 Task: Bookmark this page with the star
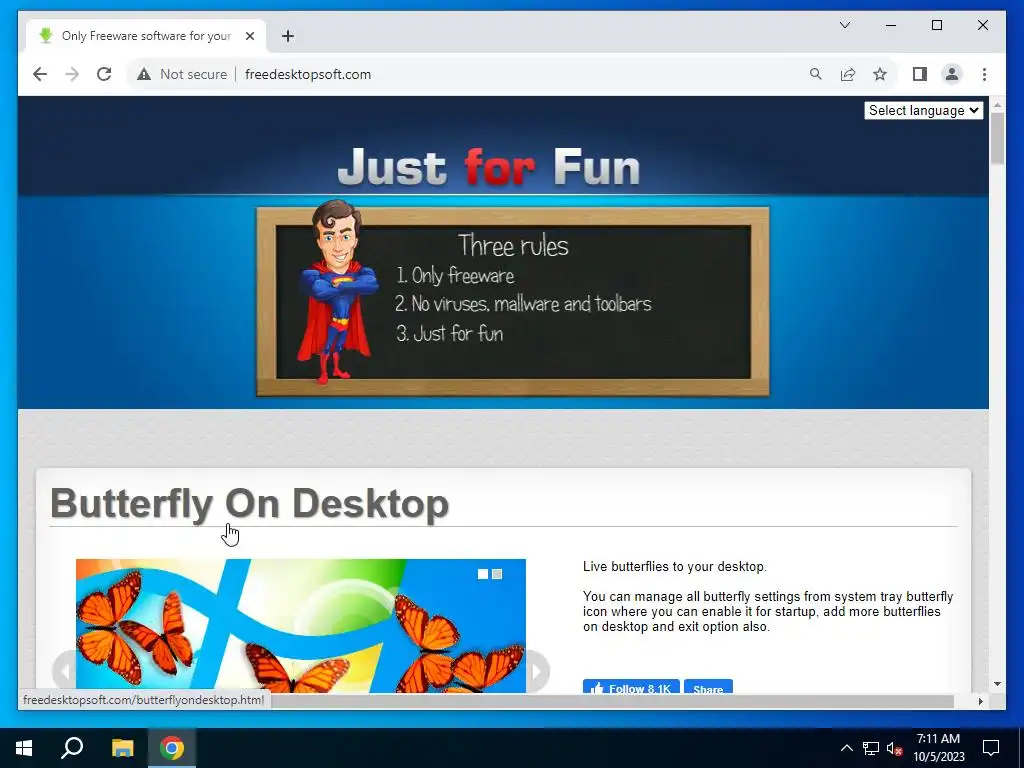coord(880,74)
